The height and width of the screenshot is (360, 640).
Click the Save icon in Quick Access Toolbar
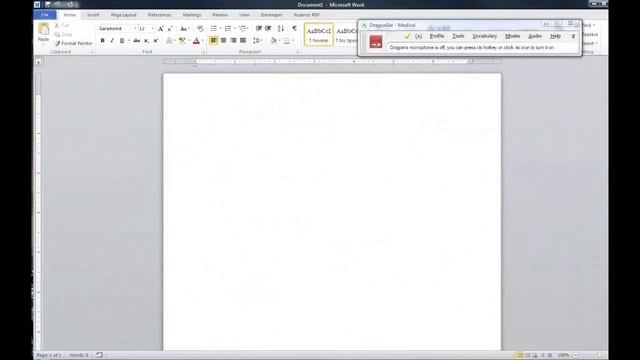coord(48,4)
